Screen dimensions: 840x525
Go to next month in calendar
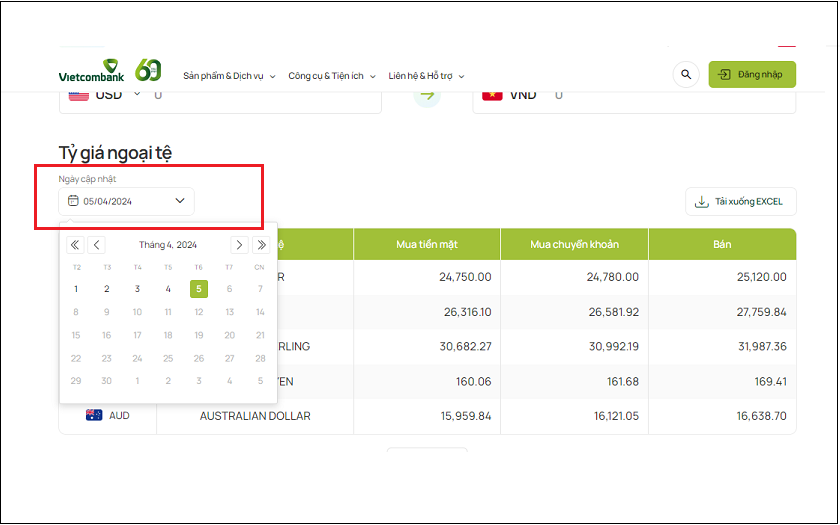(239, 245)
